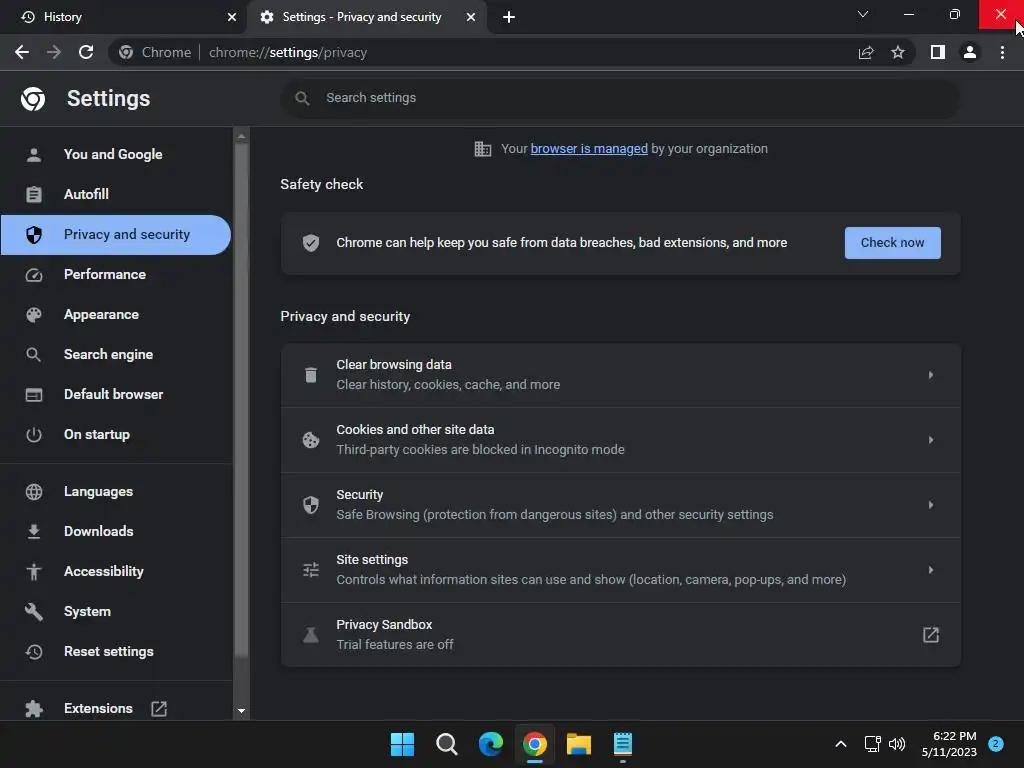Expand the Security row arrow
This screenshot has height=768, width=1024.
pos(931,505)
